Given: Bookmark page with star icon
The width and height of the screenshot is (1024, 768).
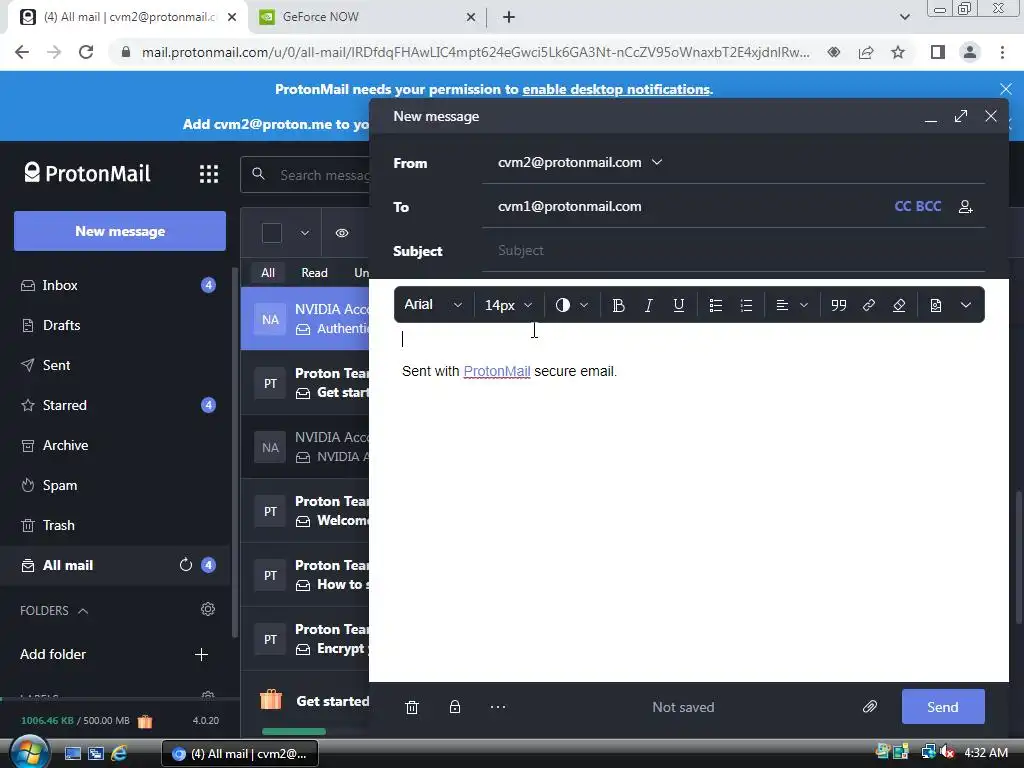Looking at the screenshot, I should (x=898, y=52).
